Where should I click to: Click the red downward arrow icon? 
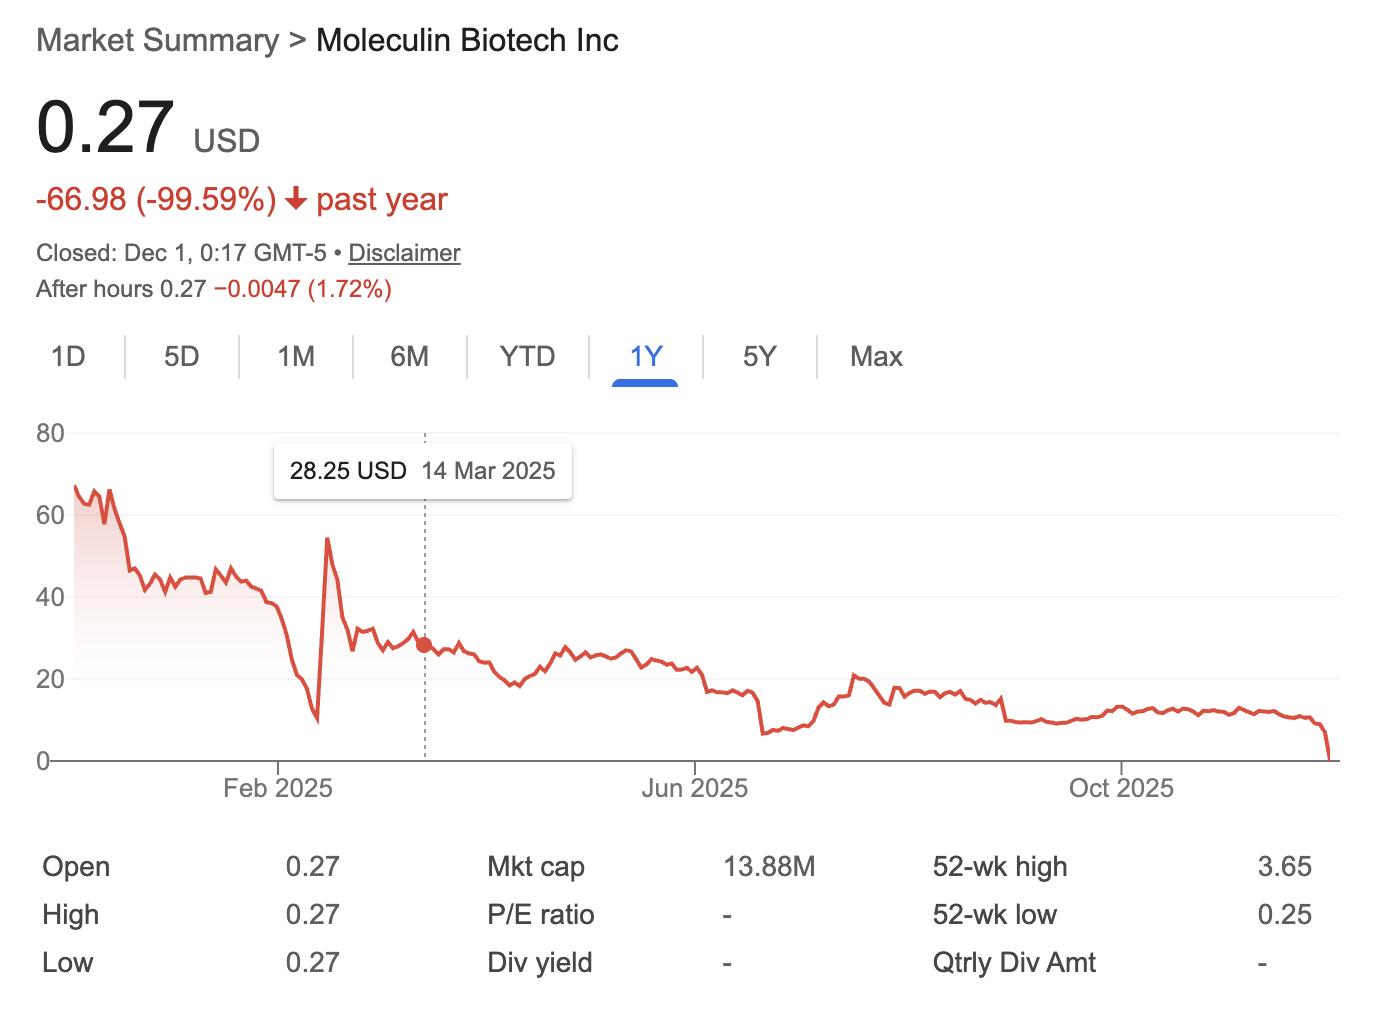coord(294,200)
